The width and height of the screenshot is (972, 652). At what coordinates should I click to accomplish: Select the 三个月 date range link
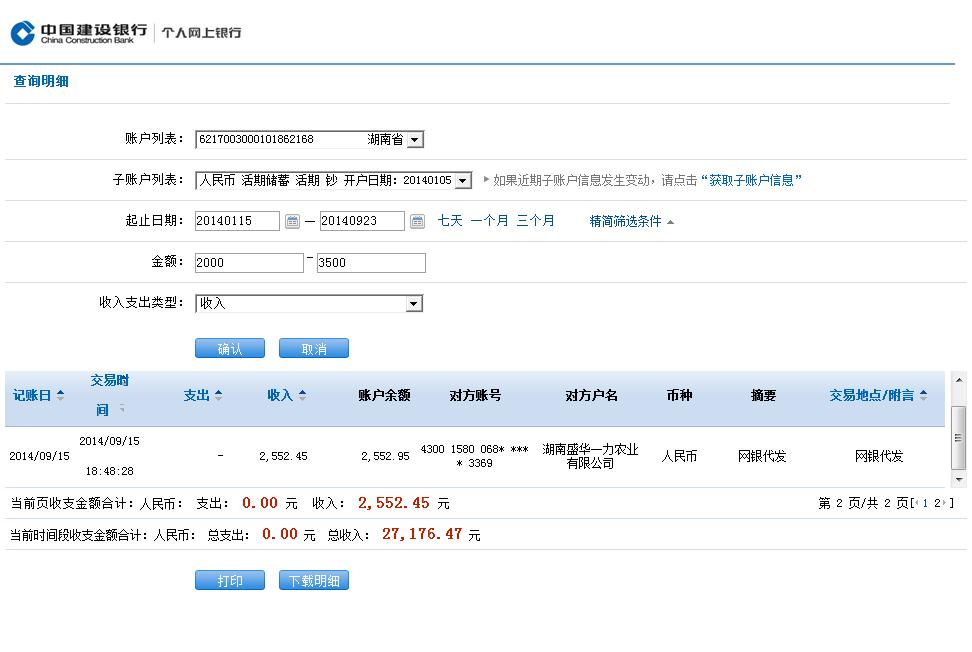[x=536, y=221]
